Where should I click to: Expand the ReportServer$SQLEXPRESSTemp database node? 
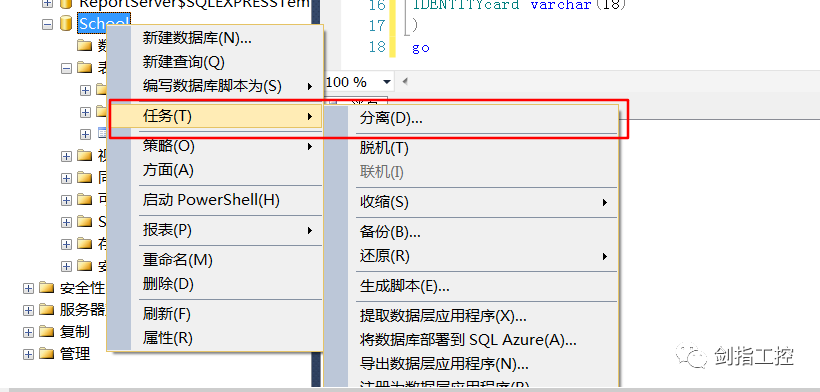point(48,3)
